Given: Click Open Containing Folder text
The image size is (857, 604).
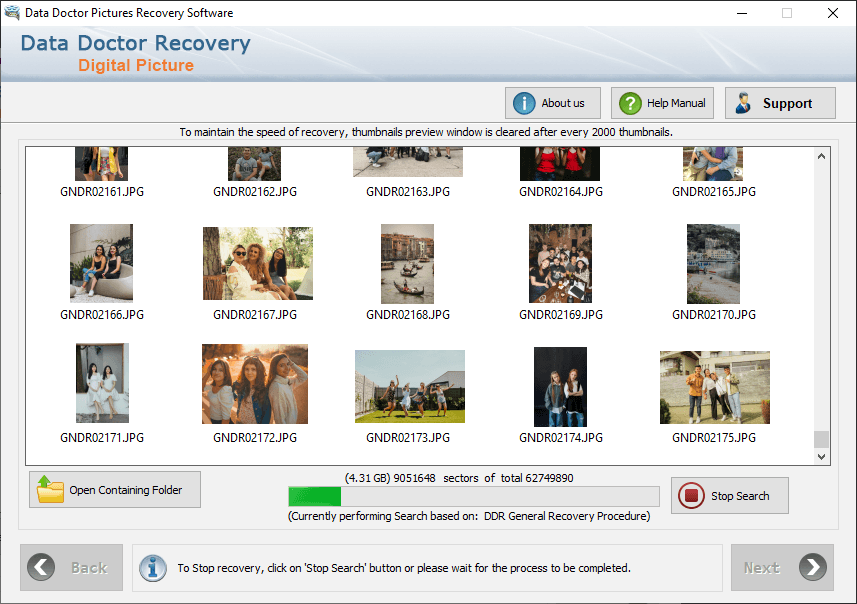Looking at the screenshot, I should click(x=126, y=490).
